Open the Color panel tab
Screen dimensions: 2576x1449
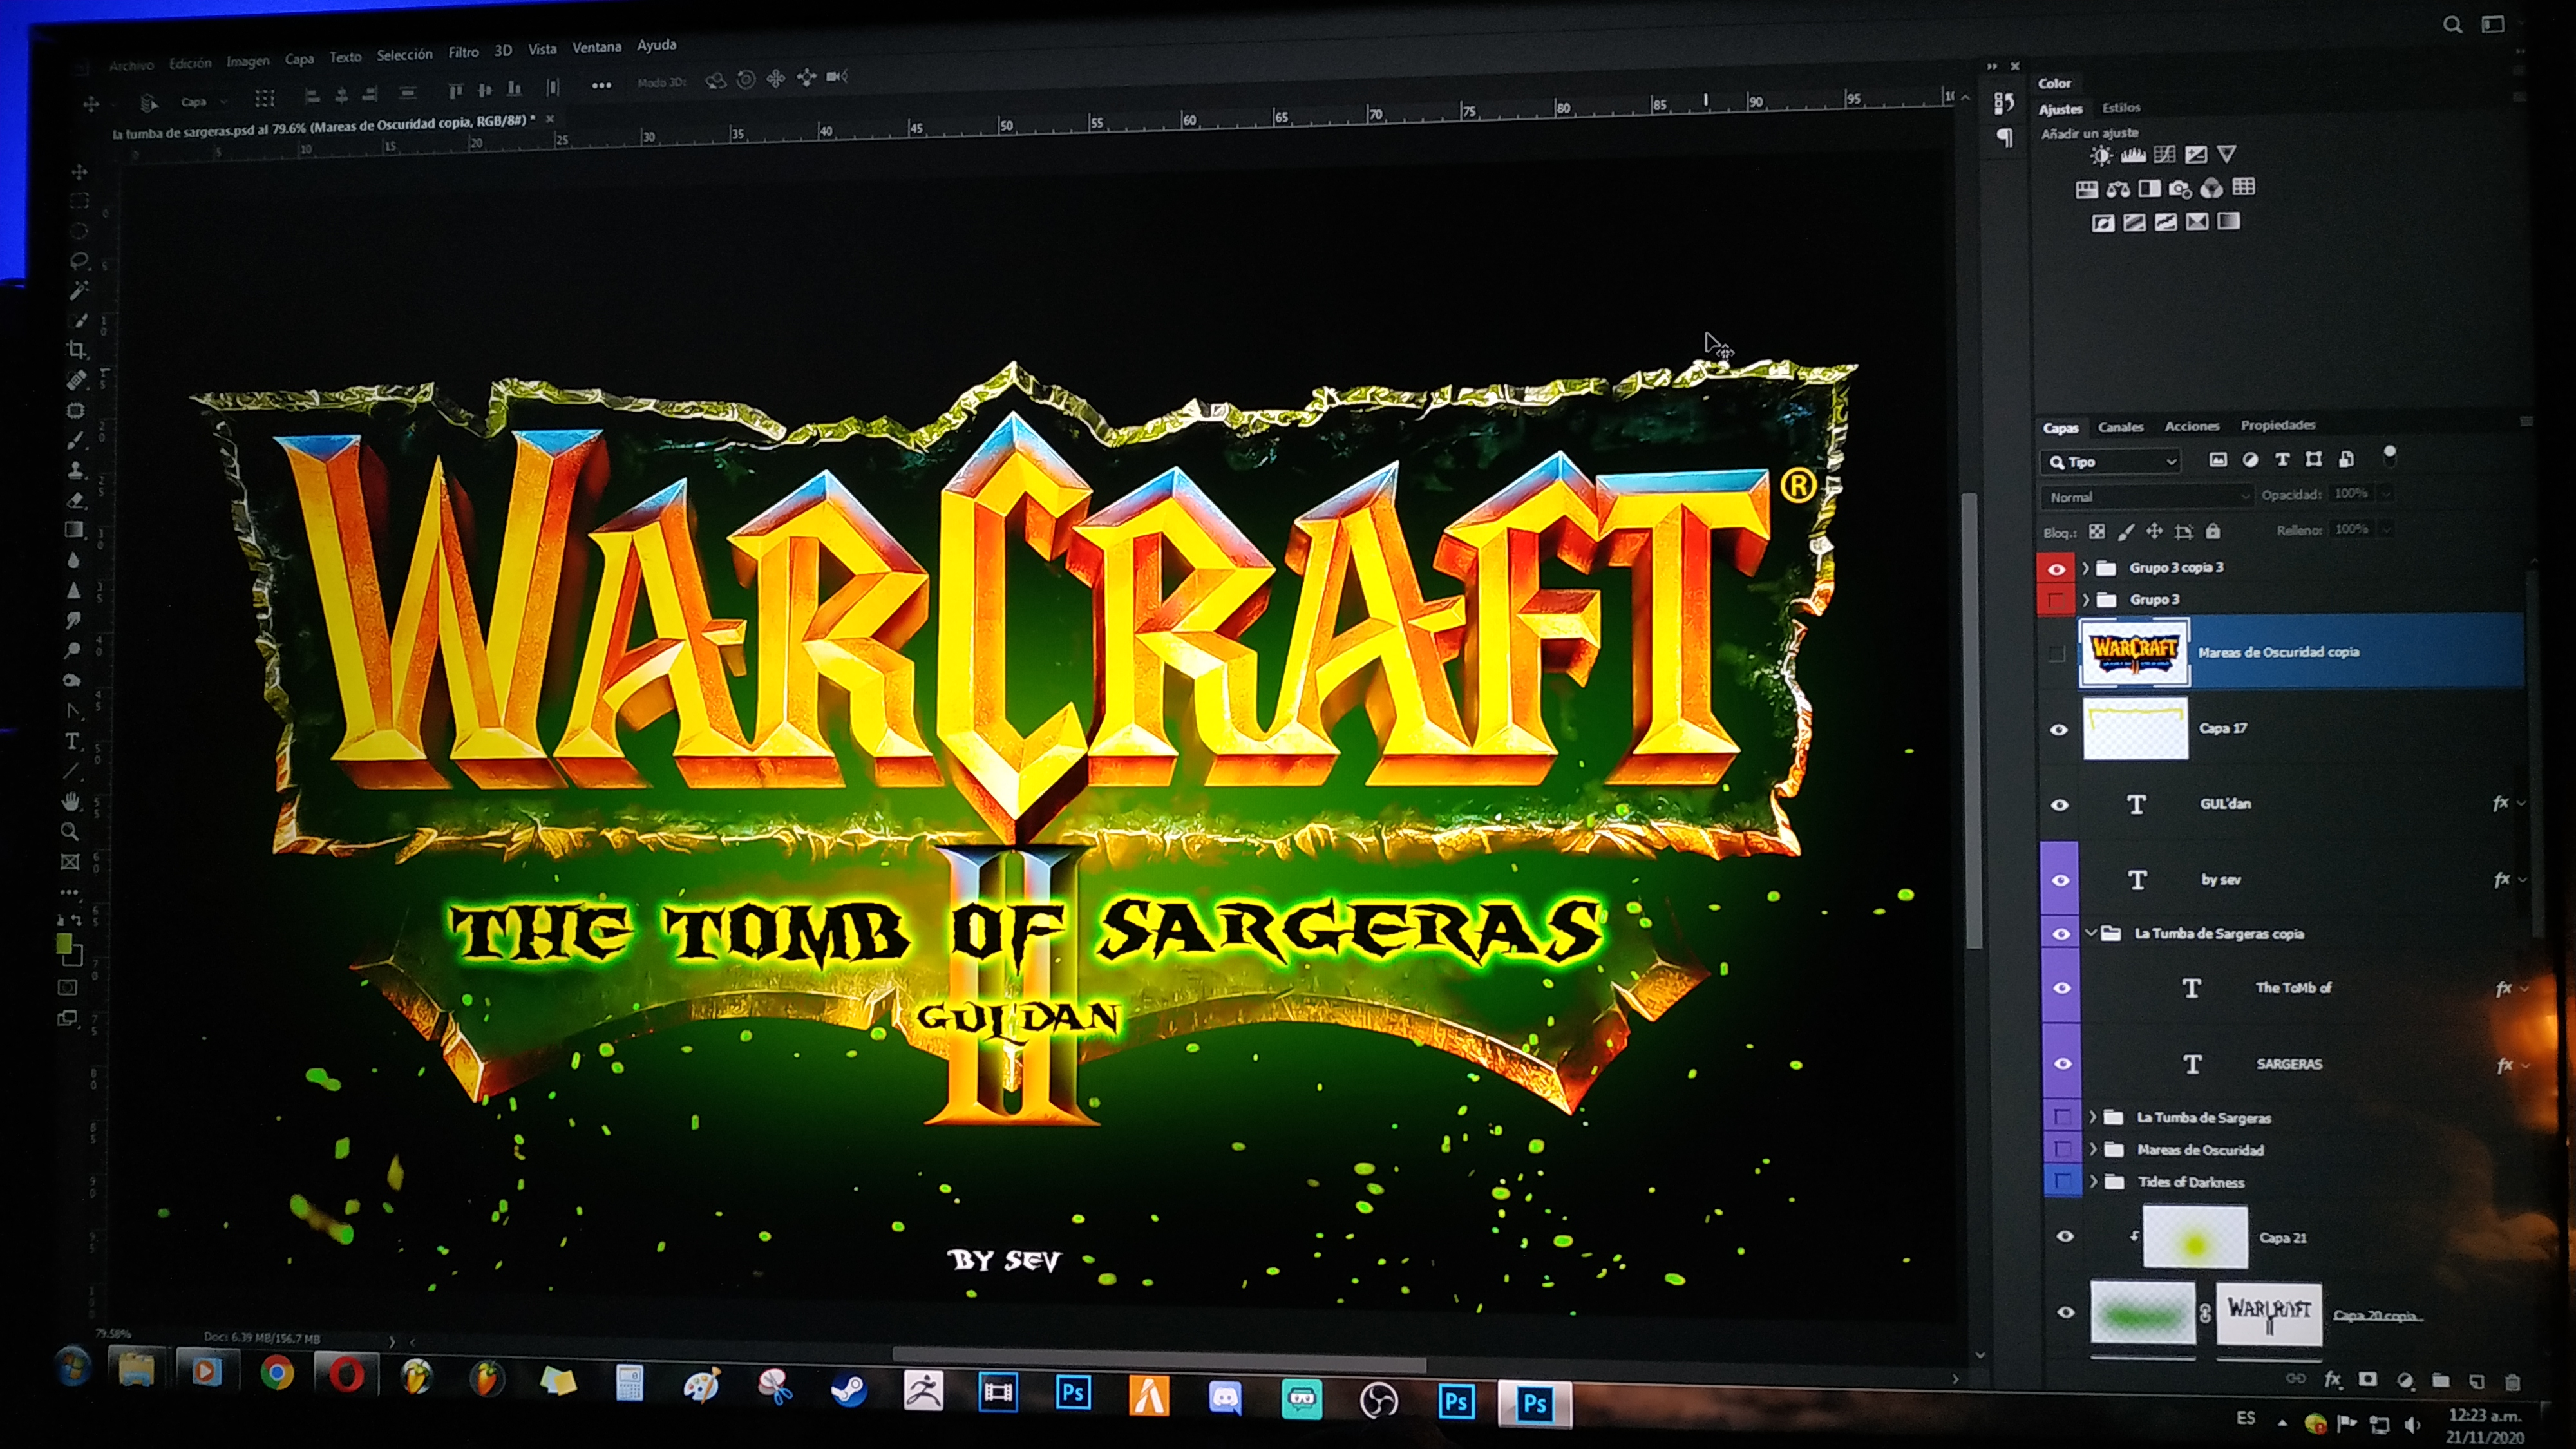pos(2055,84)
